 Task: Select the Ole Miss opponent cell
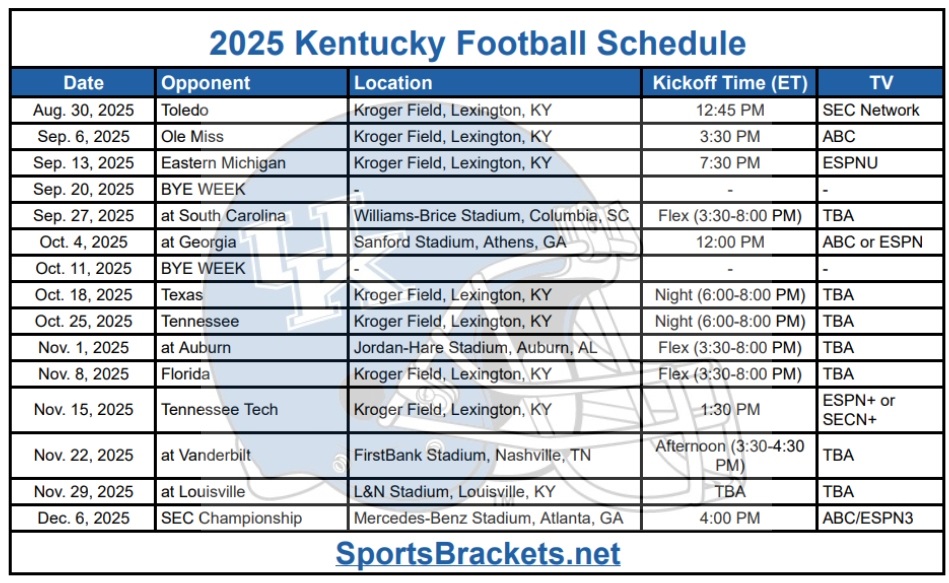coord(252,137)
